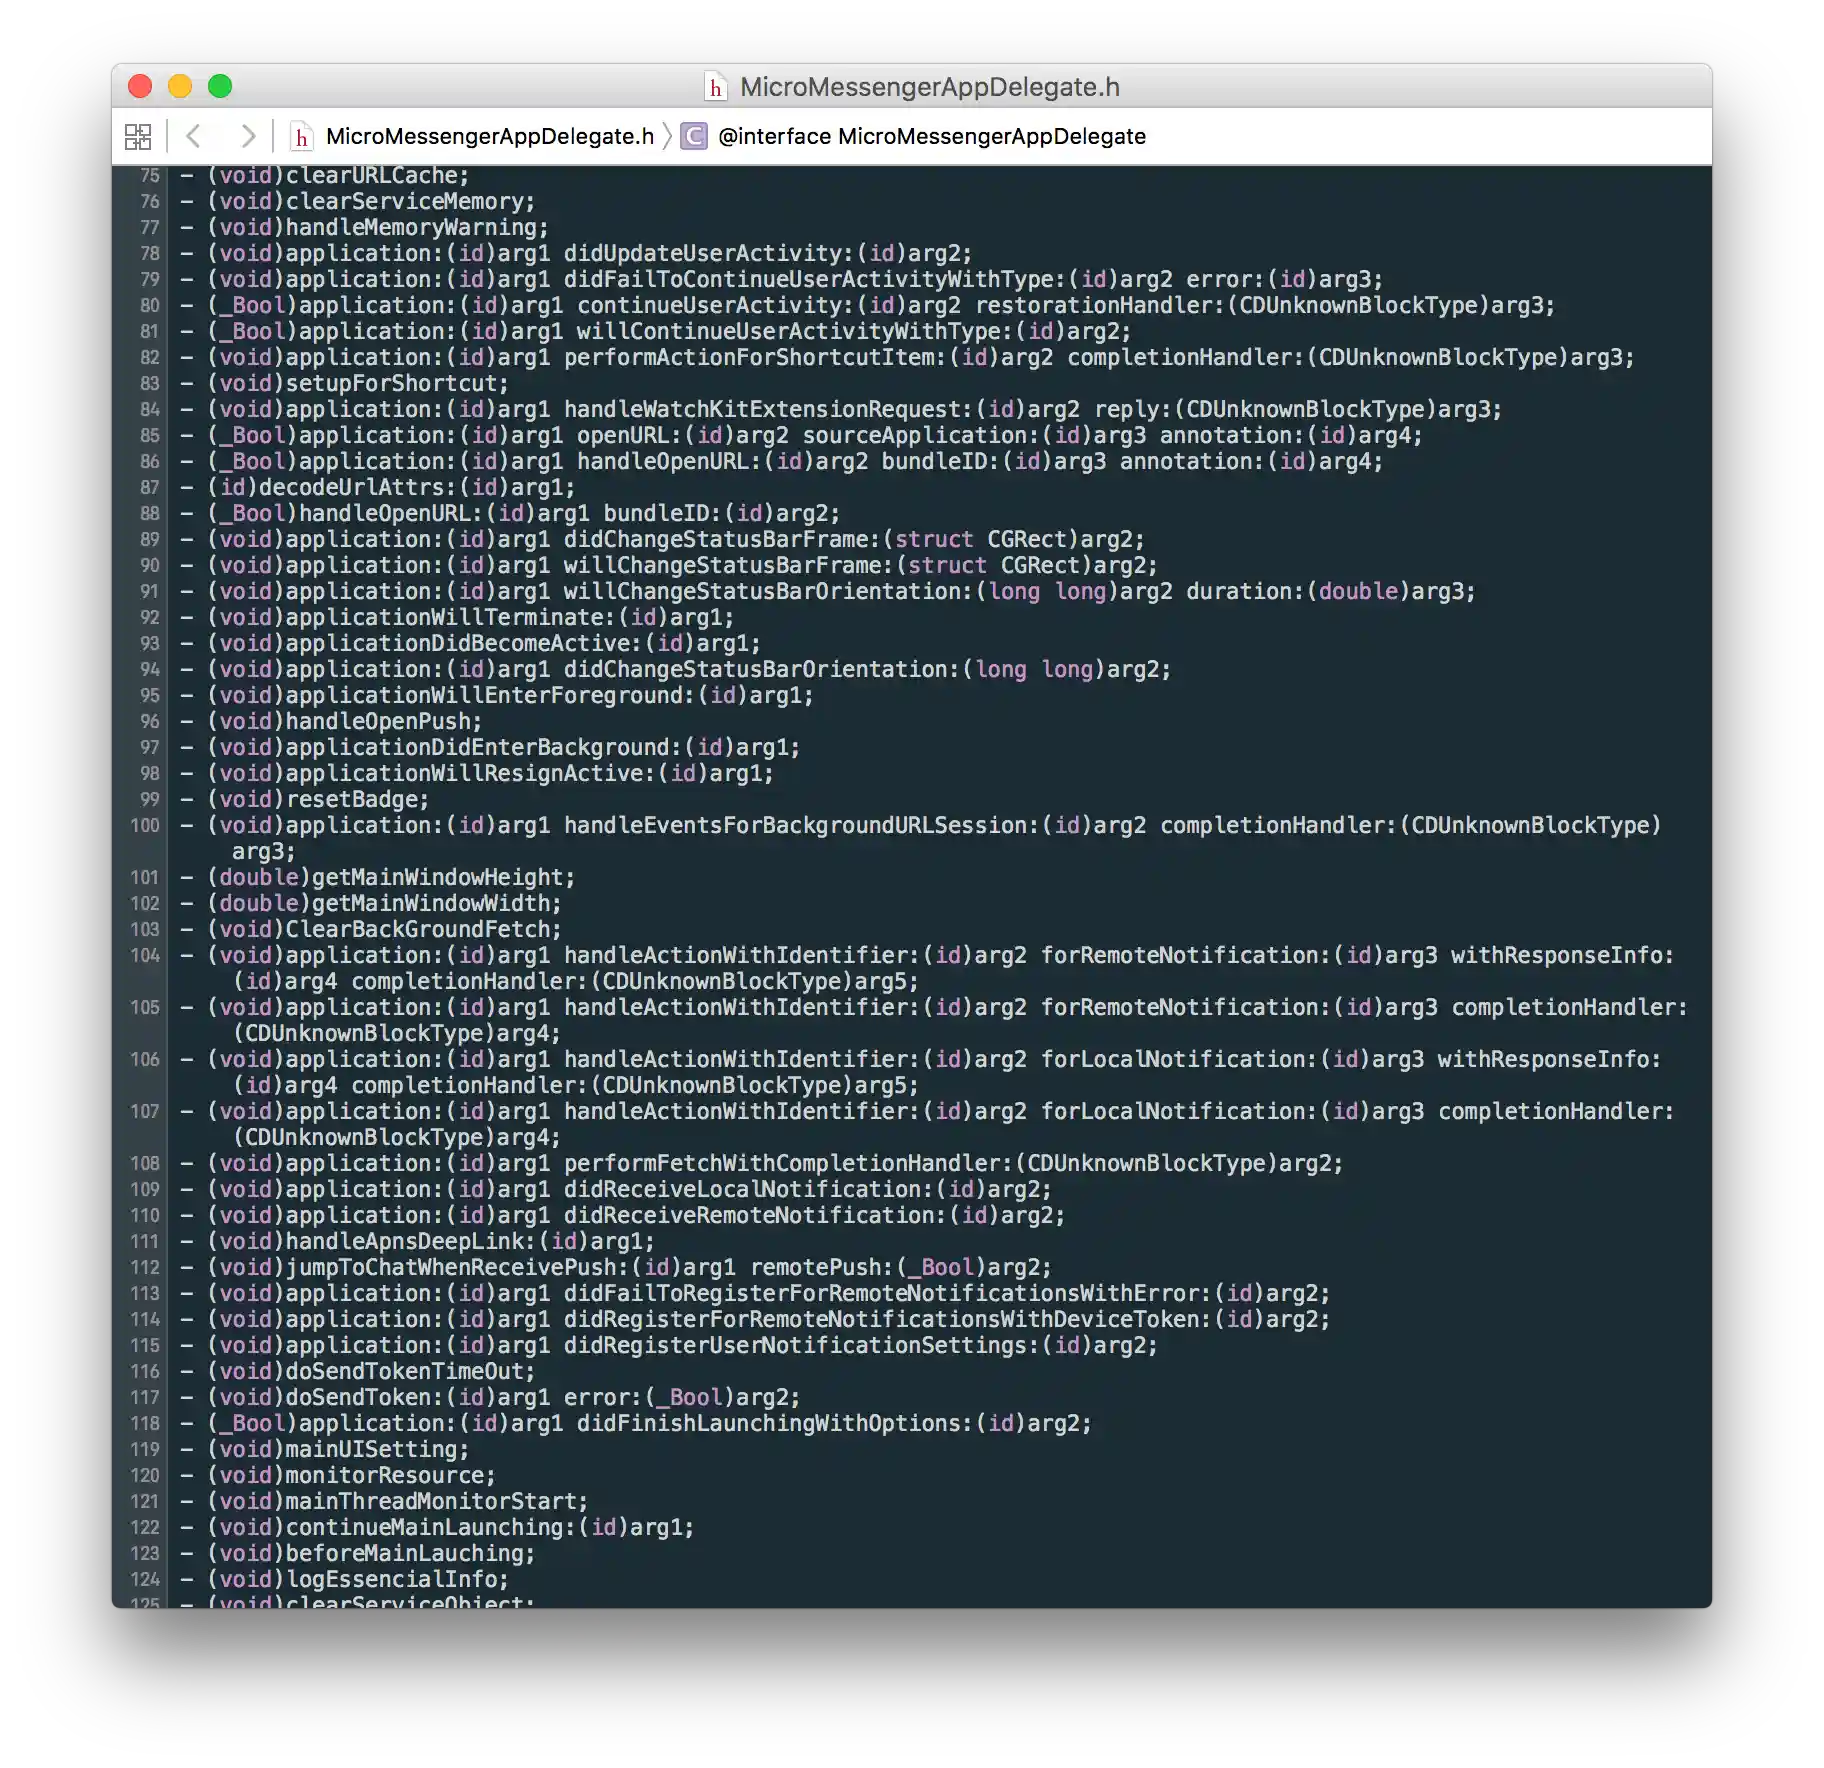This screenshot has height=1768, width=1824.
Task: Click the h header file icon in jump bar
Action: coord(302,136)
